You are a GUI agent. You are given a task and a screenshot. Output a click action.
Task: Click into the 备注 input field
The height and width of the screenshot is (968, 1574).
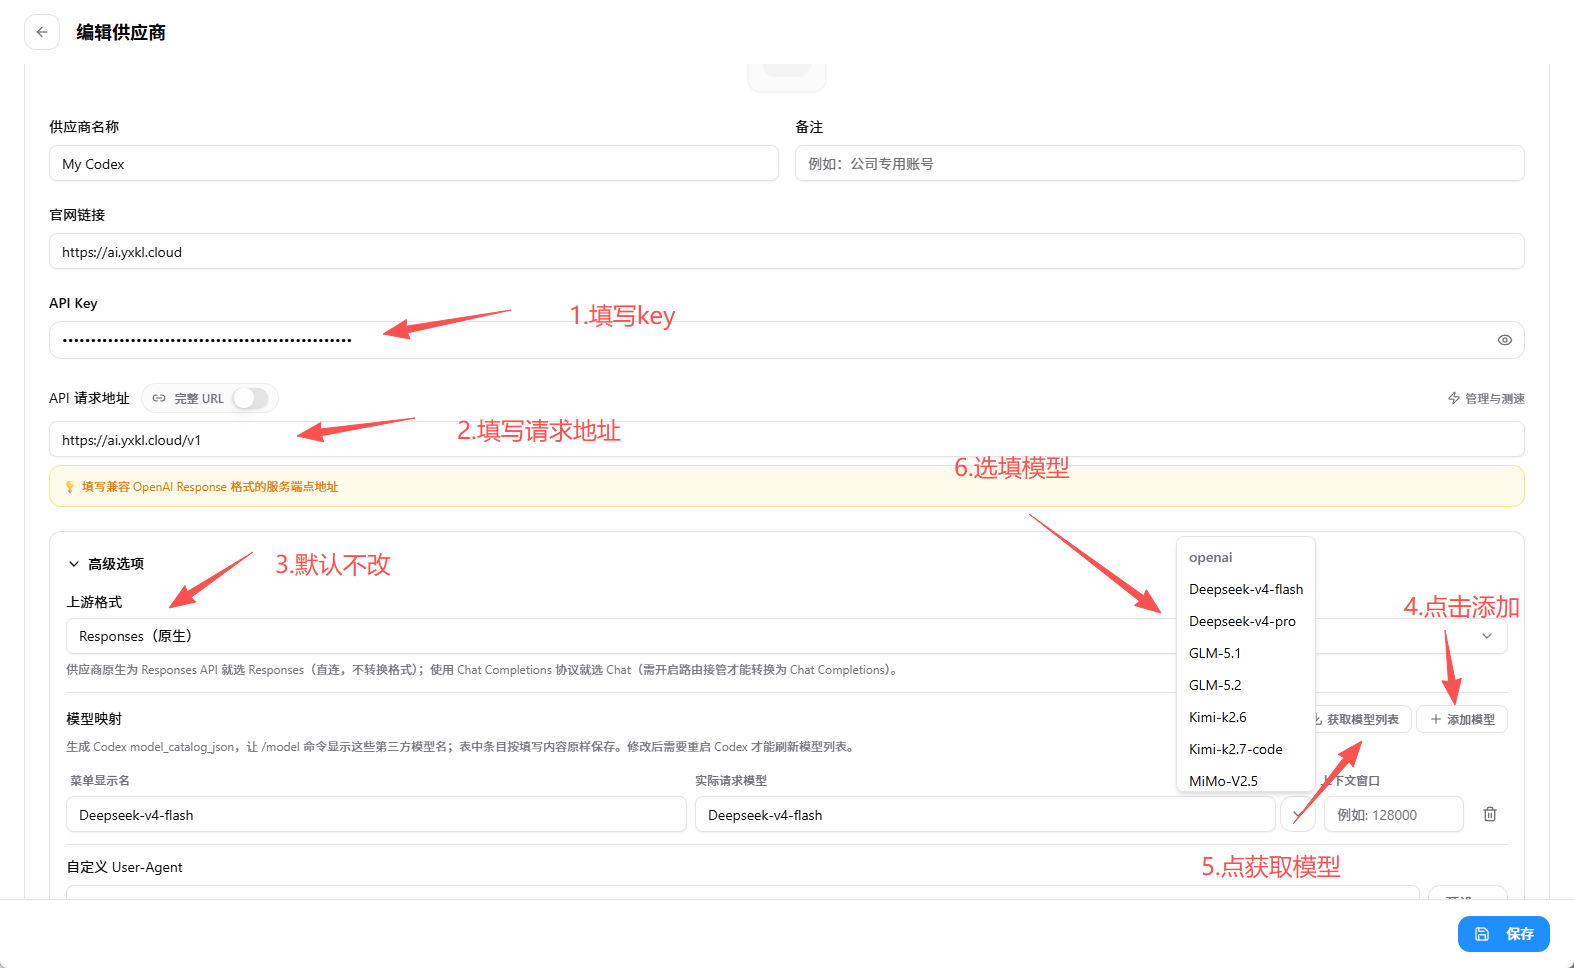point(1160,164)
